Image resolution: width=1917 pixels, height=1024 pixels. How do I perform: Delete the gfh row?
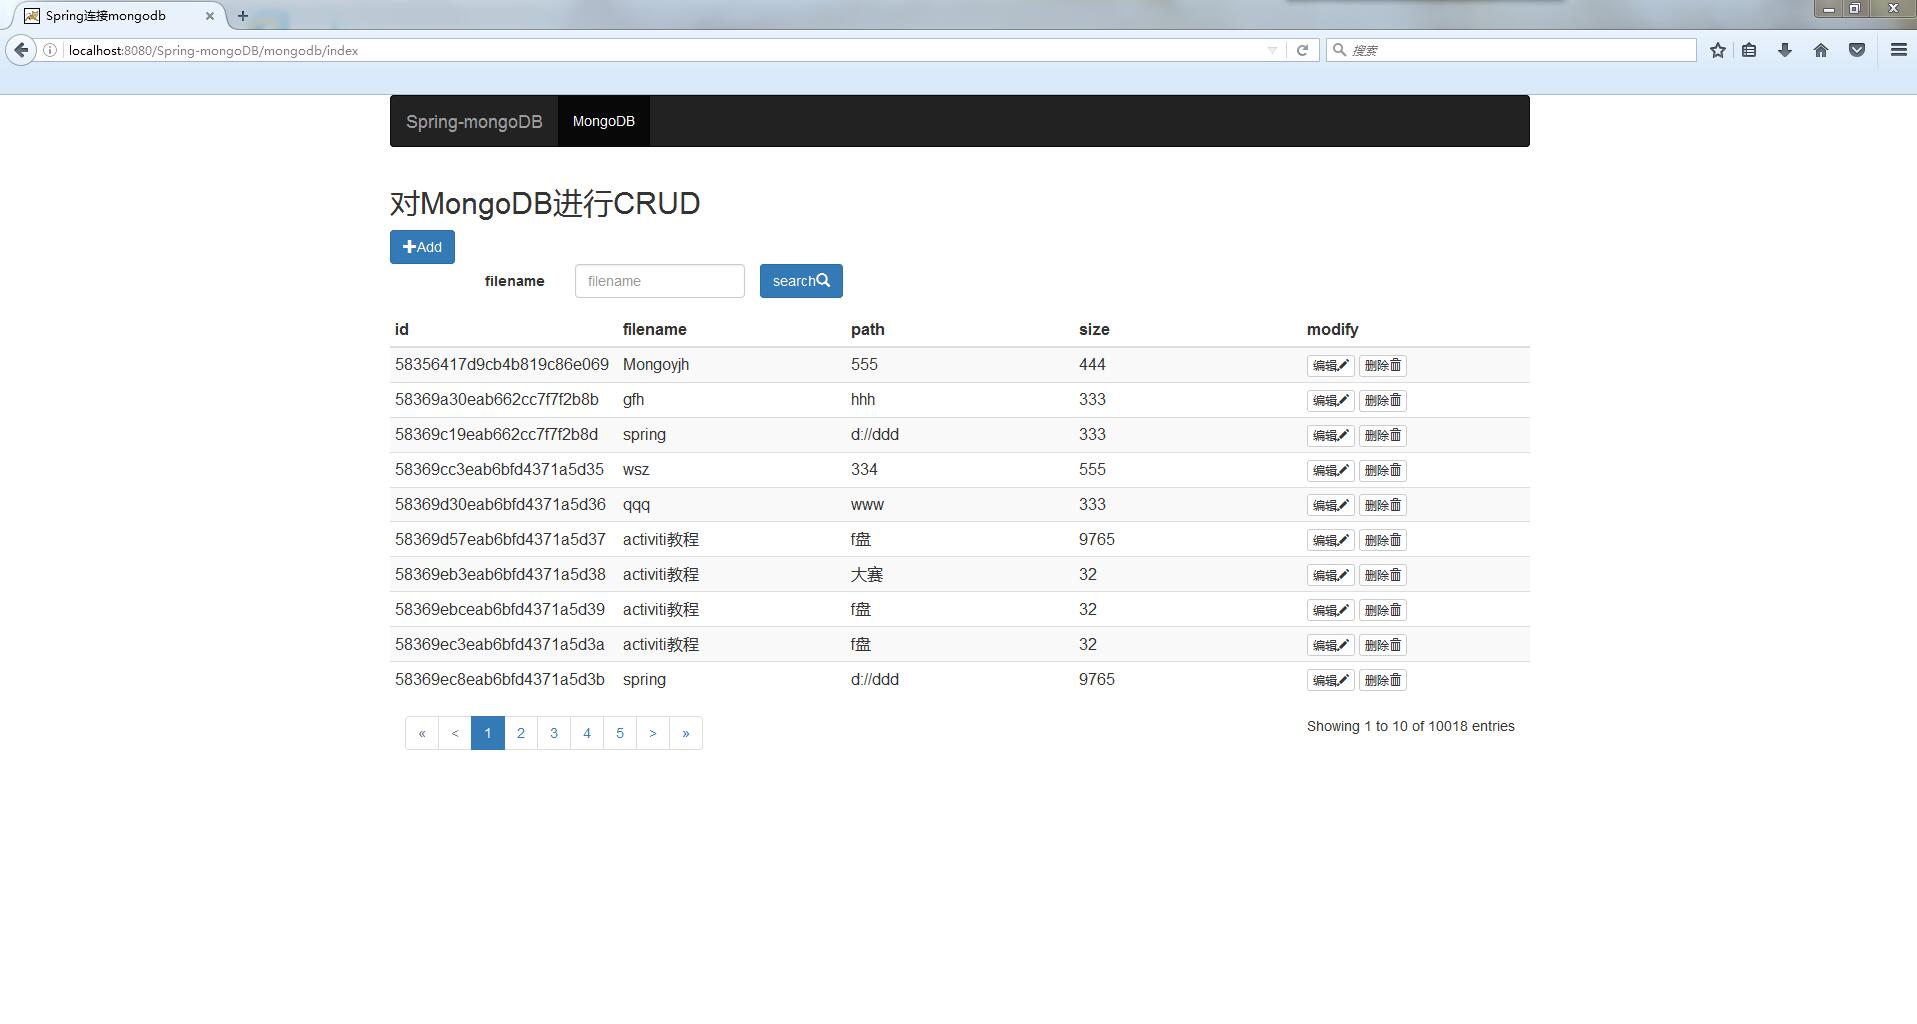[x=1383, y=400]
